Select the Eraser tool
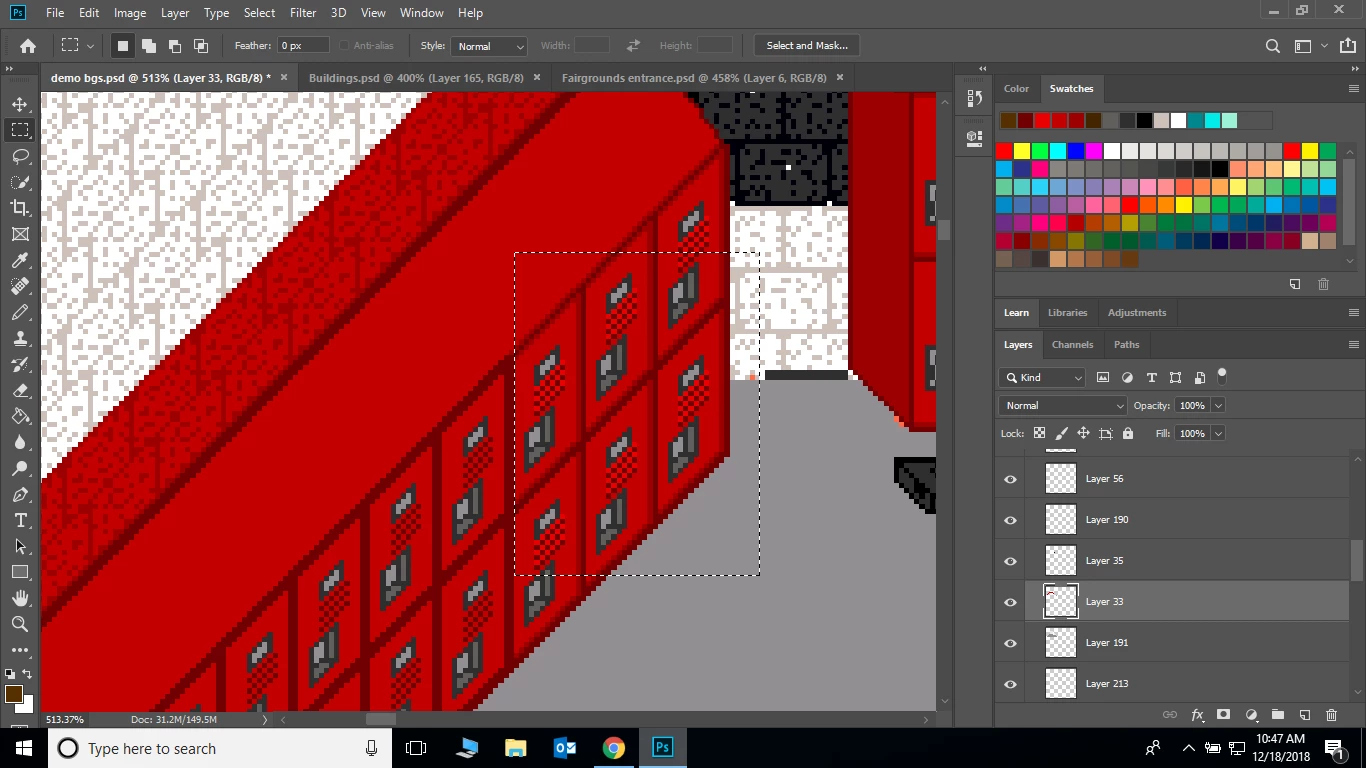Viewport: 1366px width, 768px height. point(20,390)
